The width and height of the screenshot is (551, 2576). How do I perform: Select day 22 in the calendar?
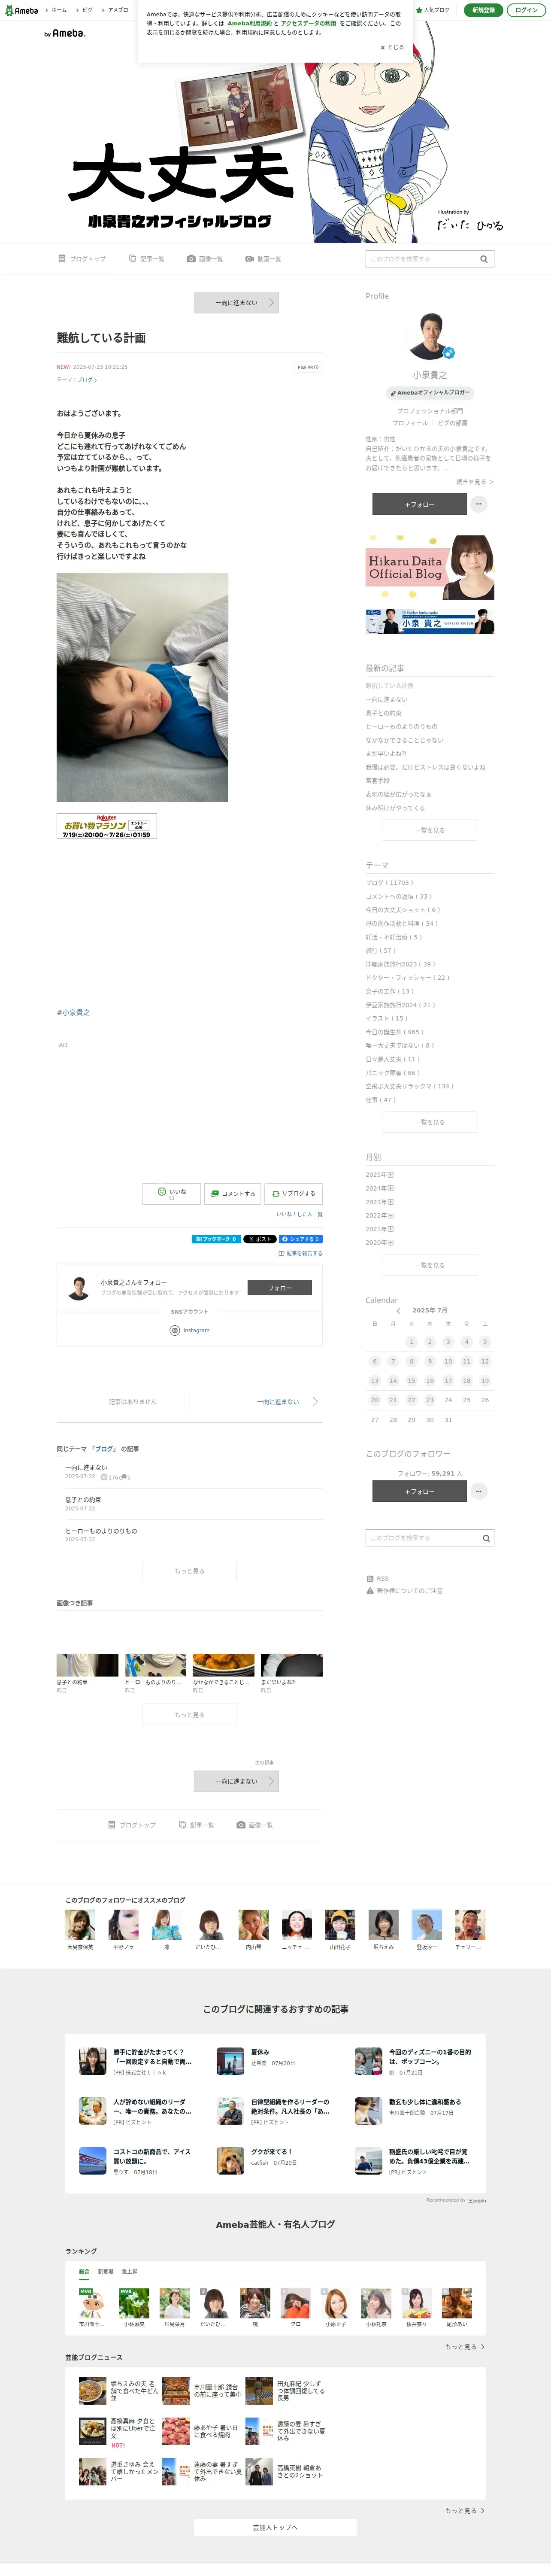[411, 1400]
